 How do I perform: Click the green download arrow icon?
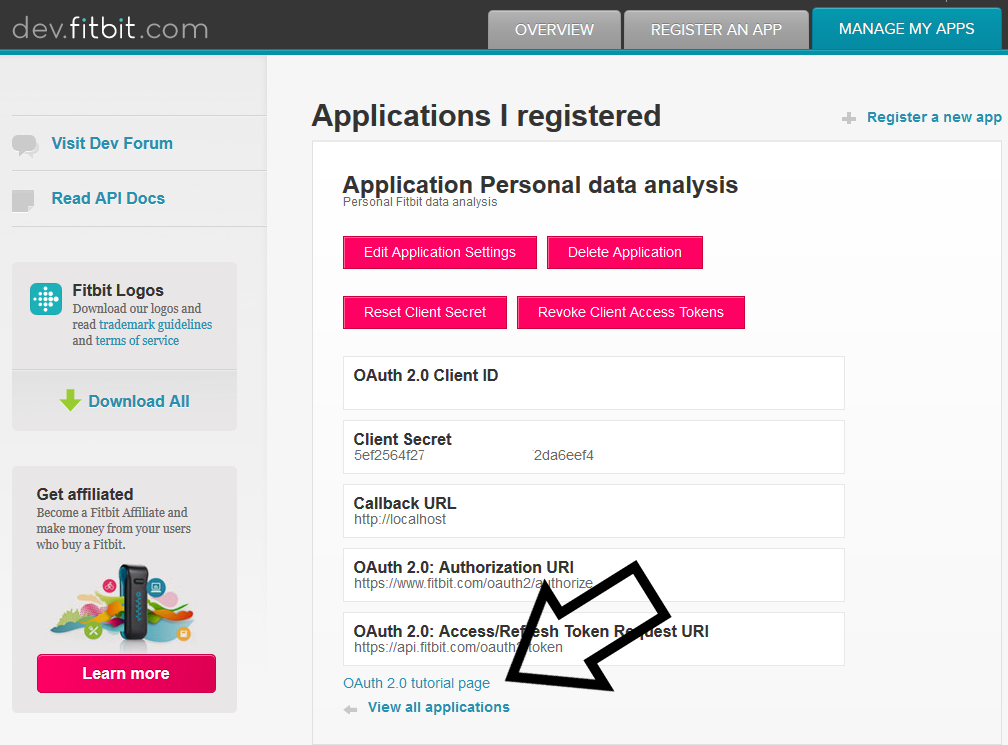coord(70,400)
